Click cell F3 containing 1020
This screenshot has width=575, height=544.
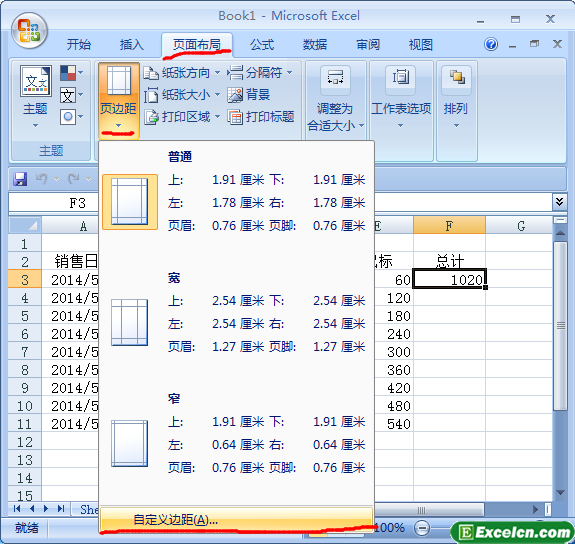tap(450, 280)
